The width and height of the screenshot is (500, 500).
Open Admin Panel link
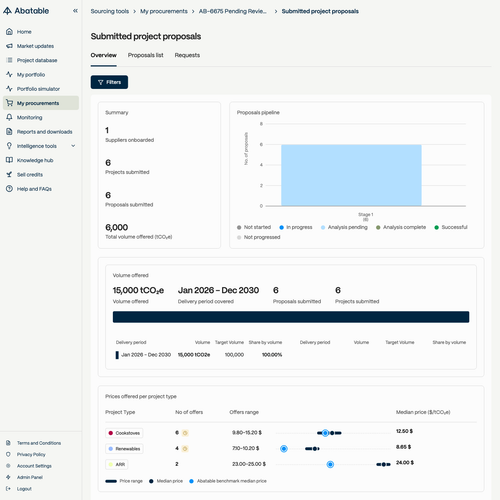click(30, 477)
